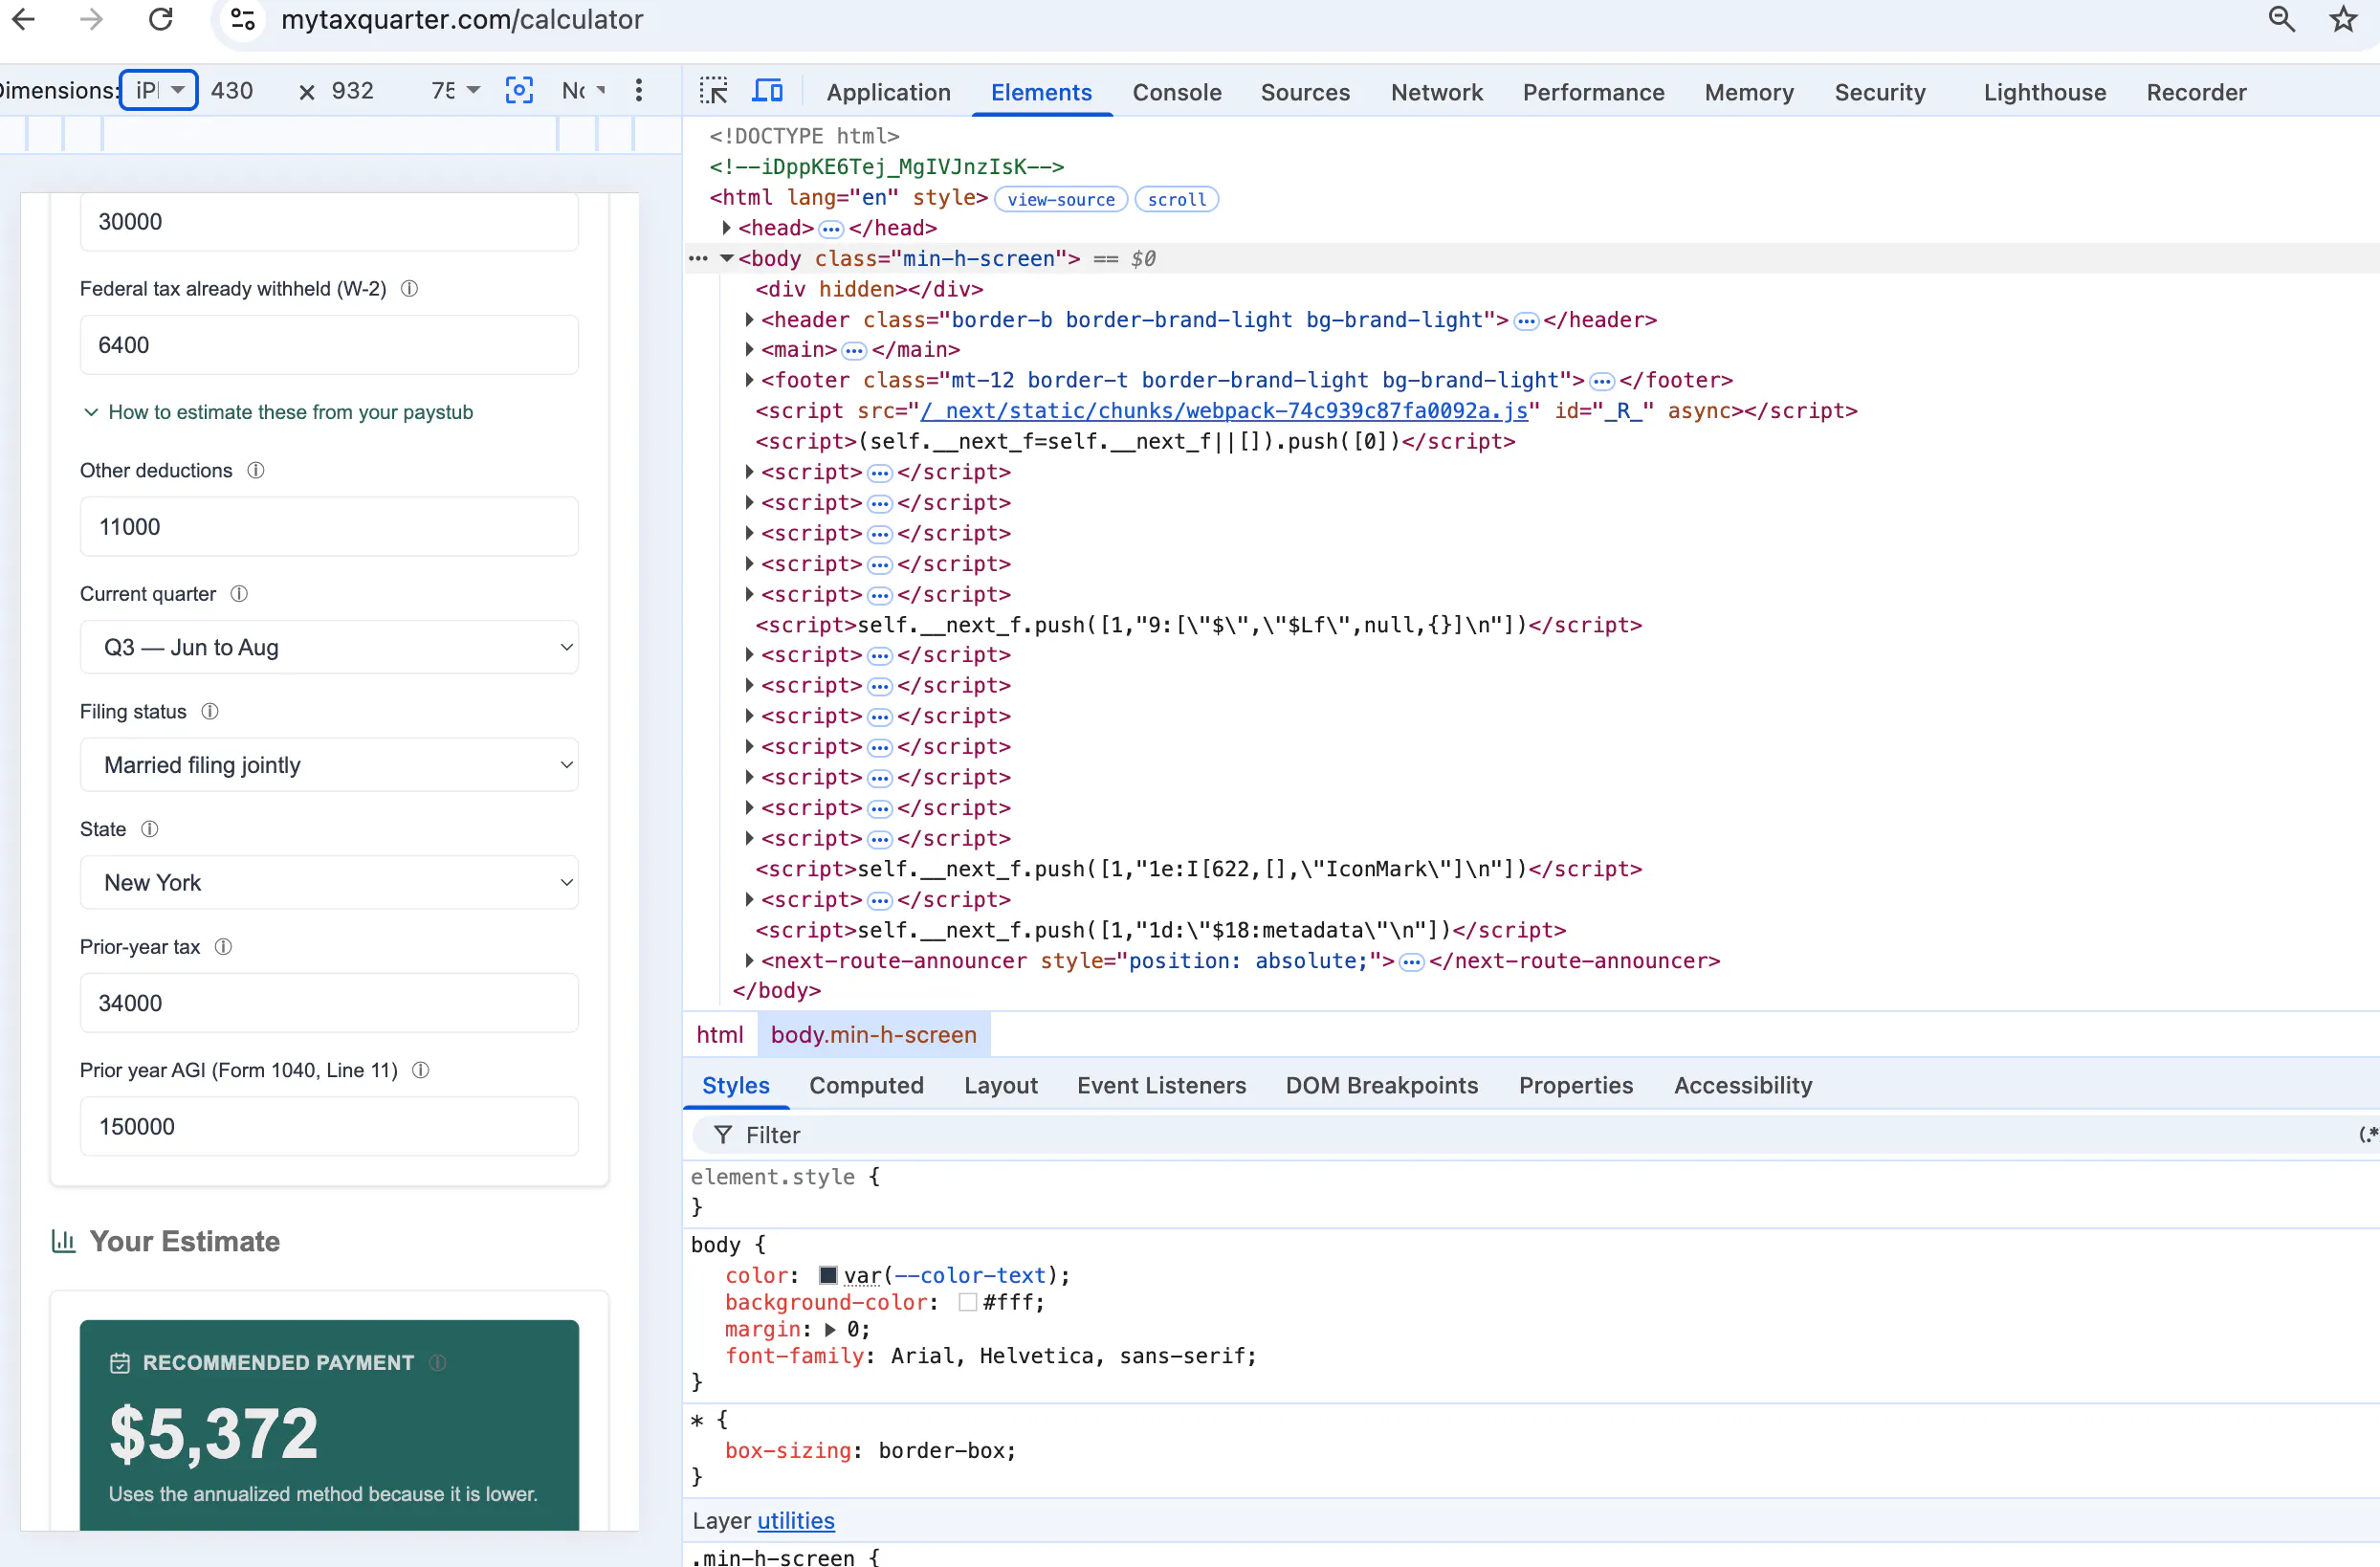2380x1567 pixels.
Task: Switch to the Console tab
Action: click(1177, 92)
